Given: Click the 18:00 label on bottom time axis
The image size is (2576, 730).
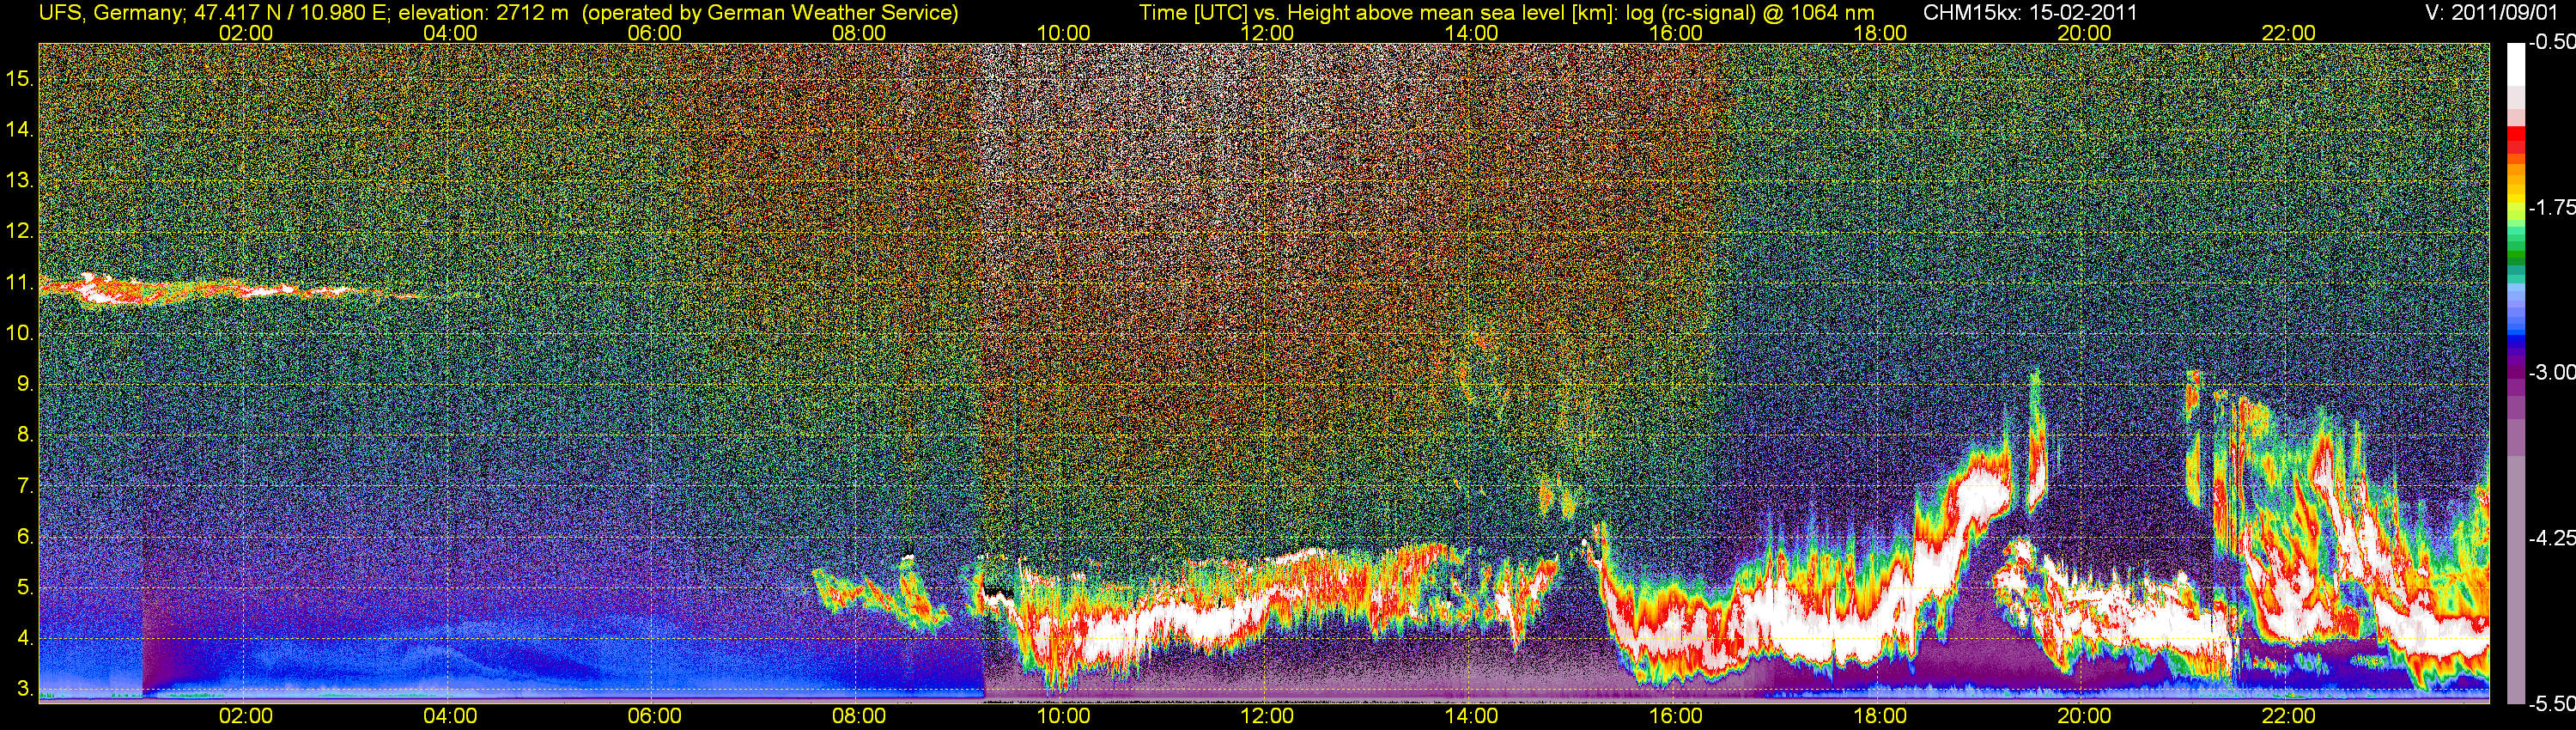Looking at the screenshot, I should (1880, 716).
